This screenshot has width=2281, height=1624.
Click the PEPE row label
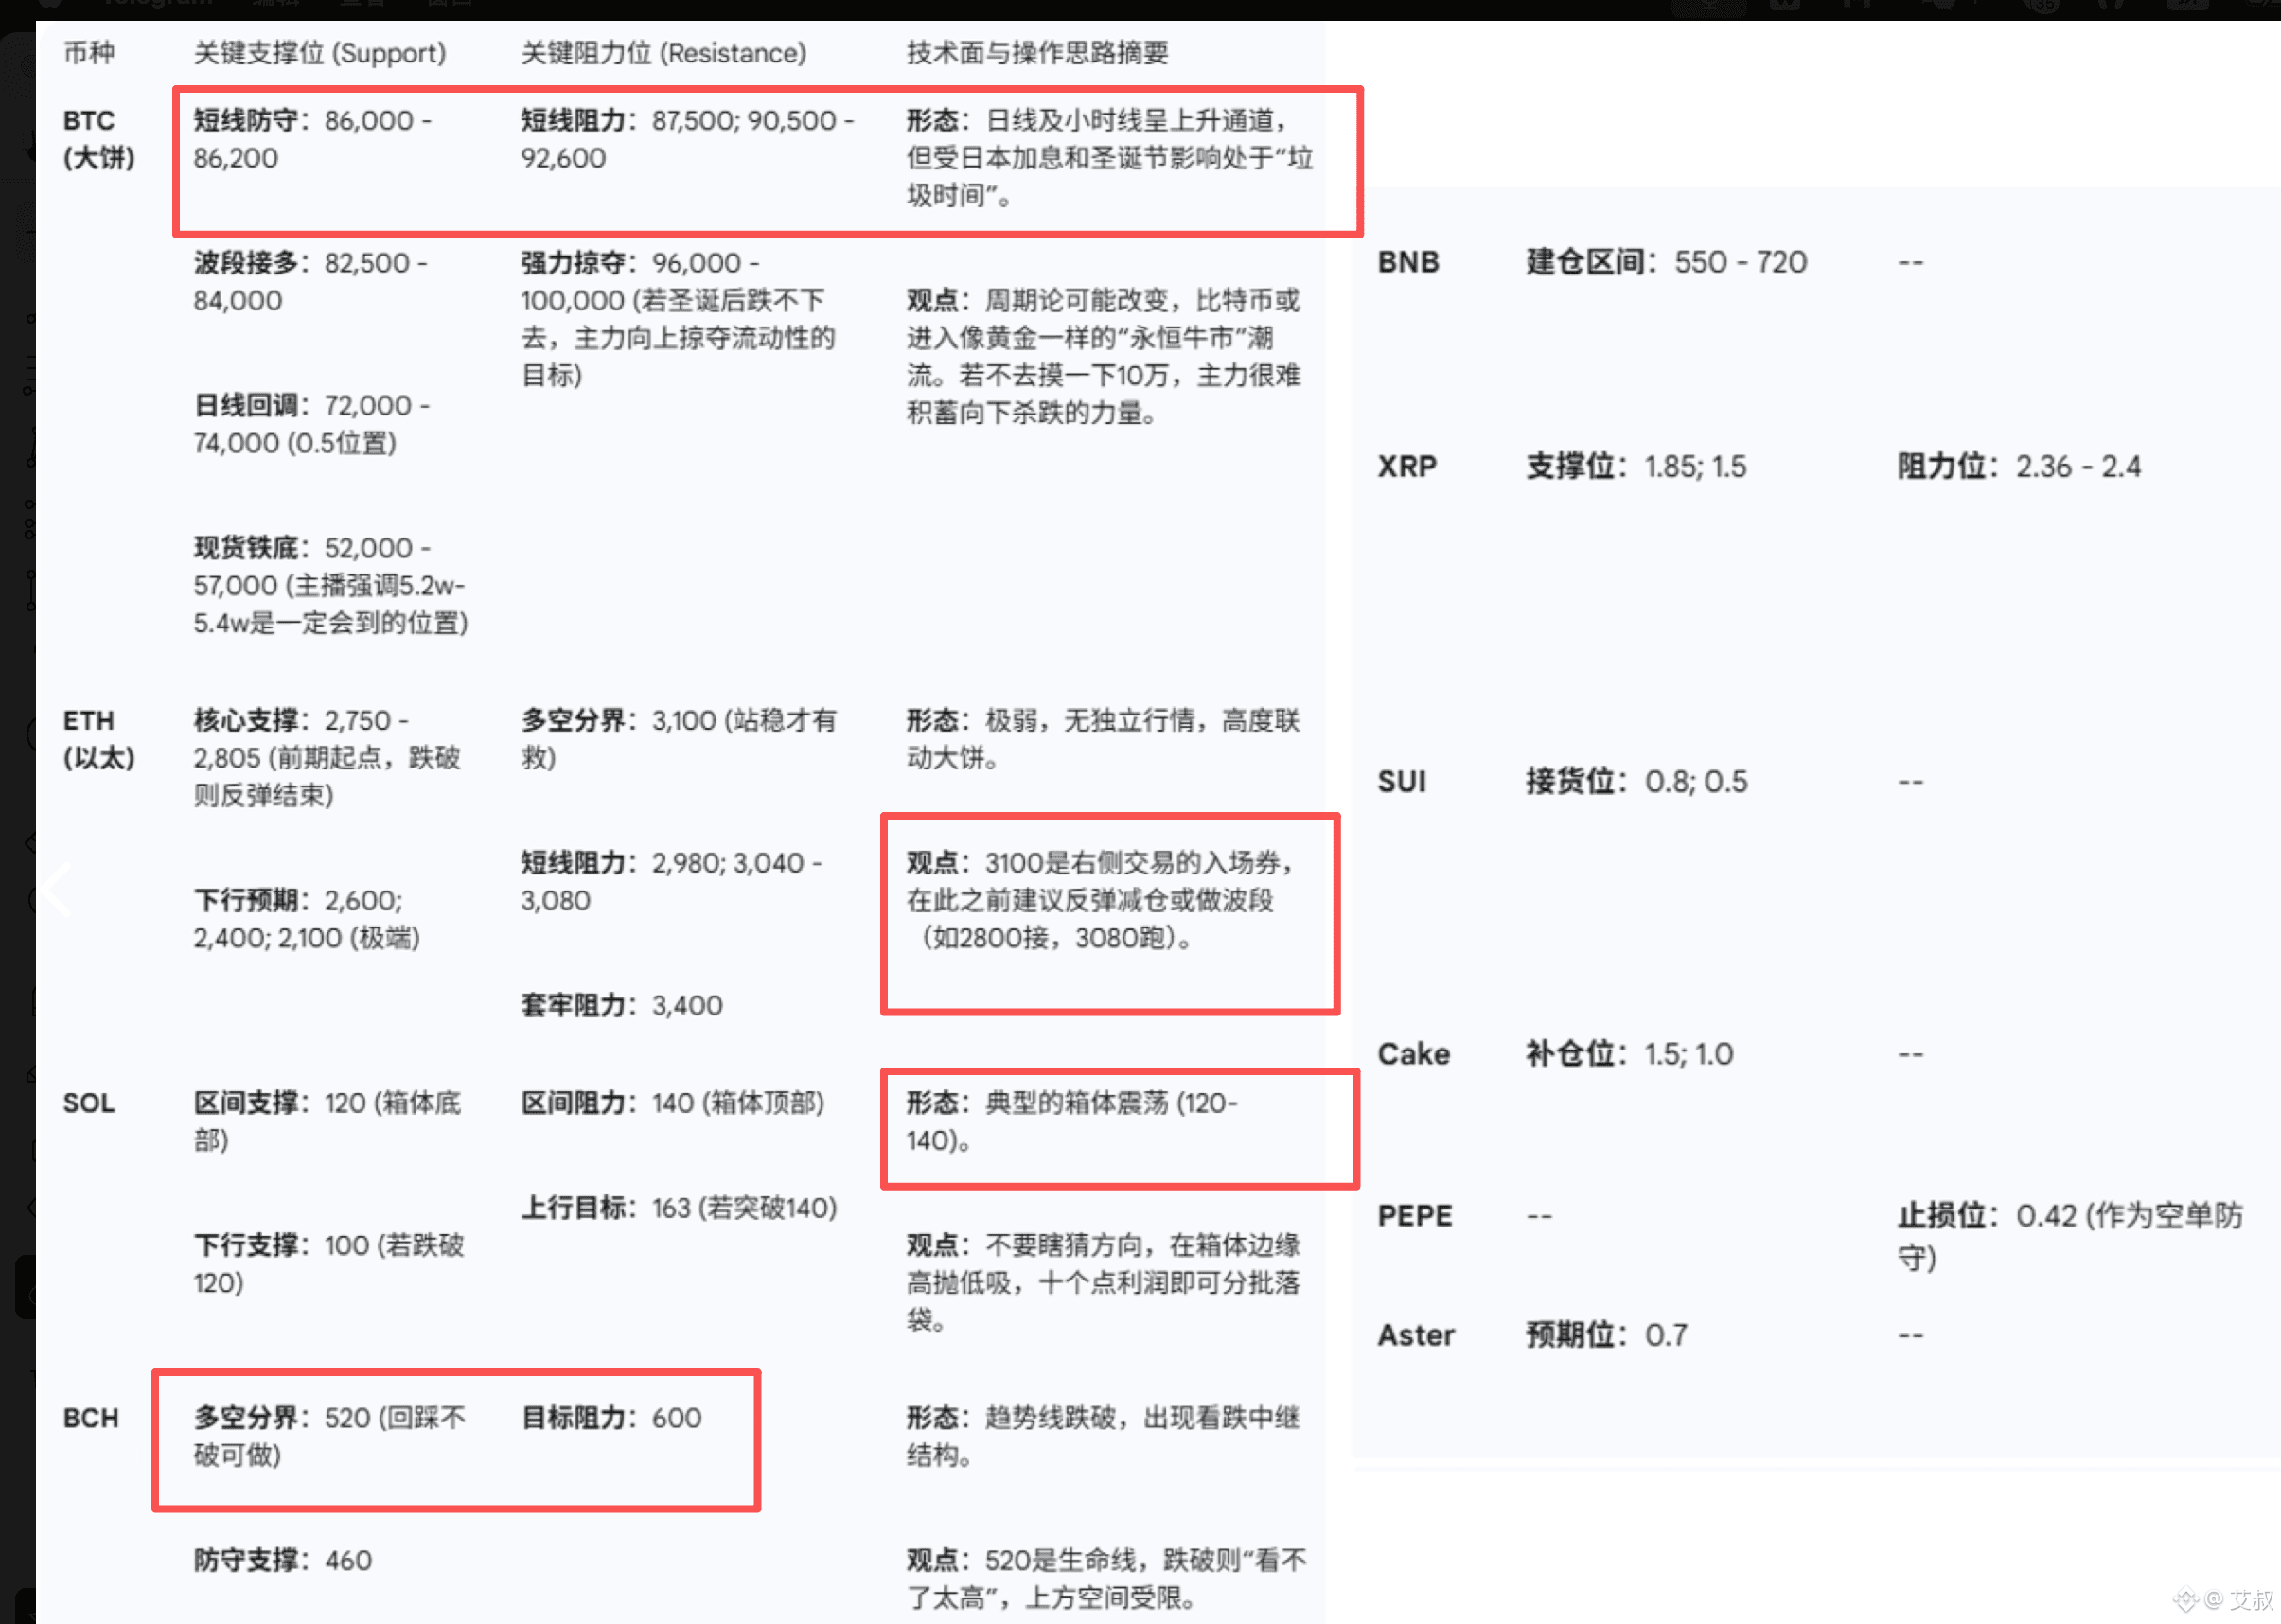(1414, 1216)
